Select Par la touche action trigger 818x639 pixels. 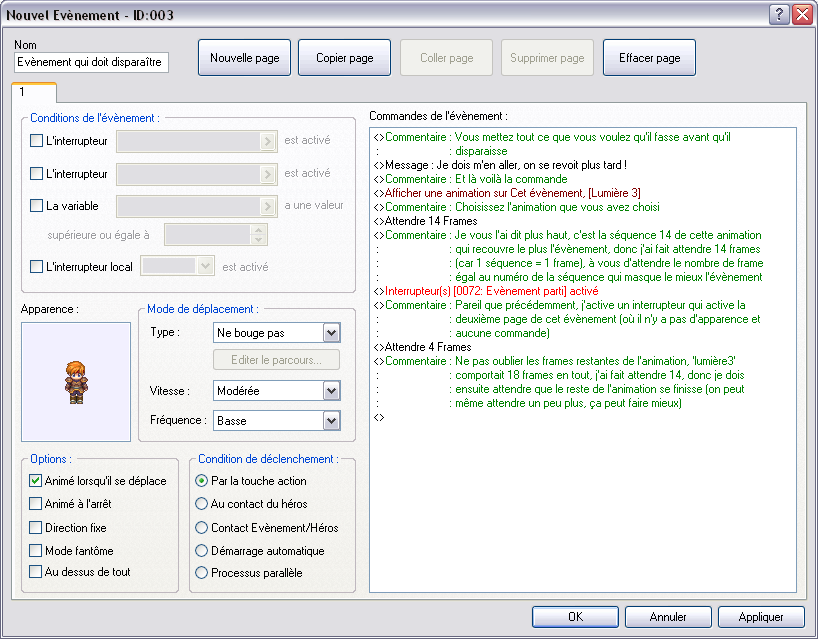point(201,480)
